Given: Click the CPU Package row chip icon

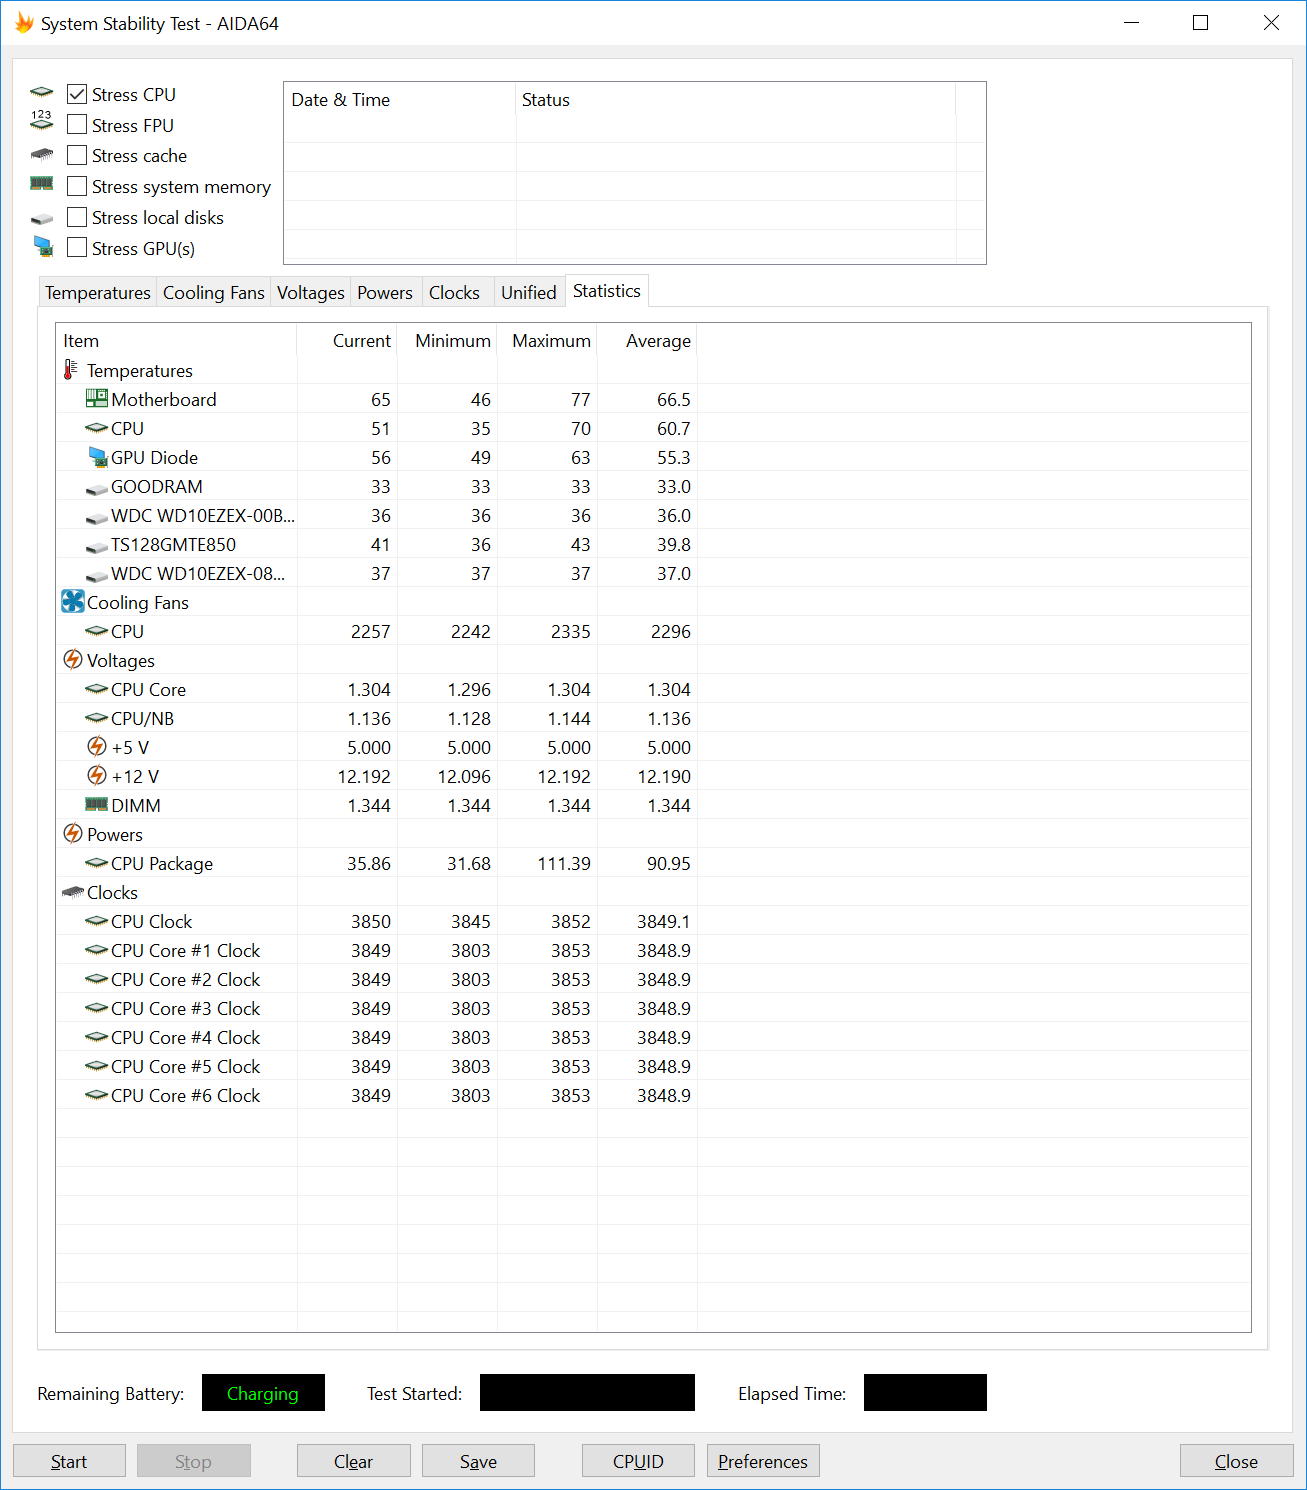Looking at the screenshot, I should click(96, 863).
